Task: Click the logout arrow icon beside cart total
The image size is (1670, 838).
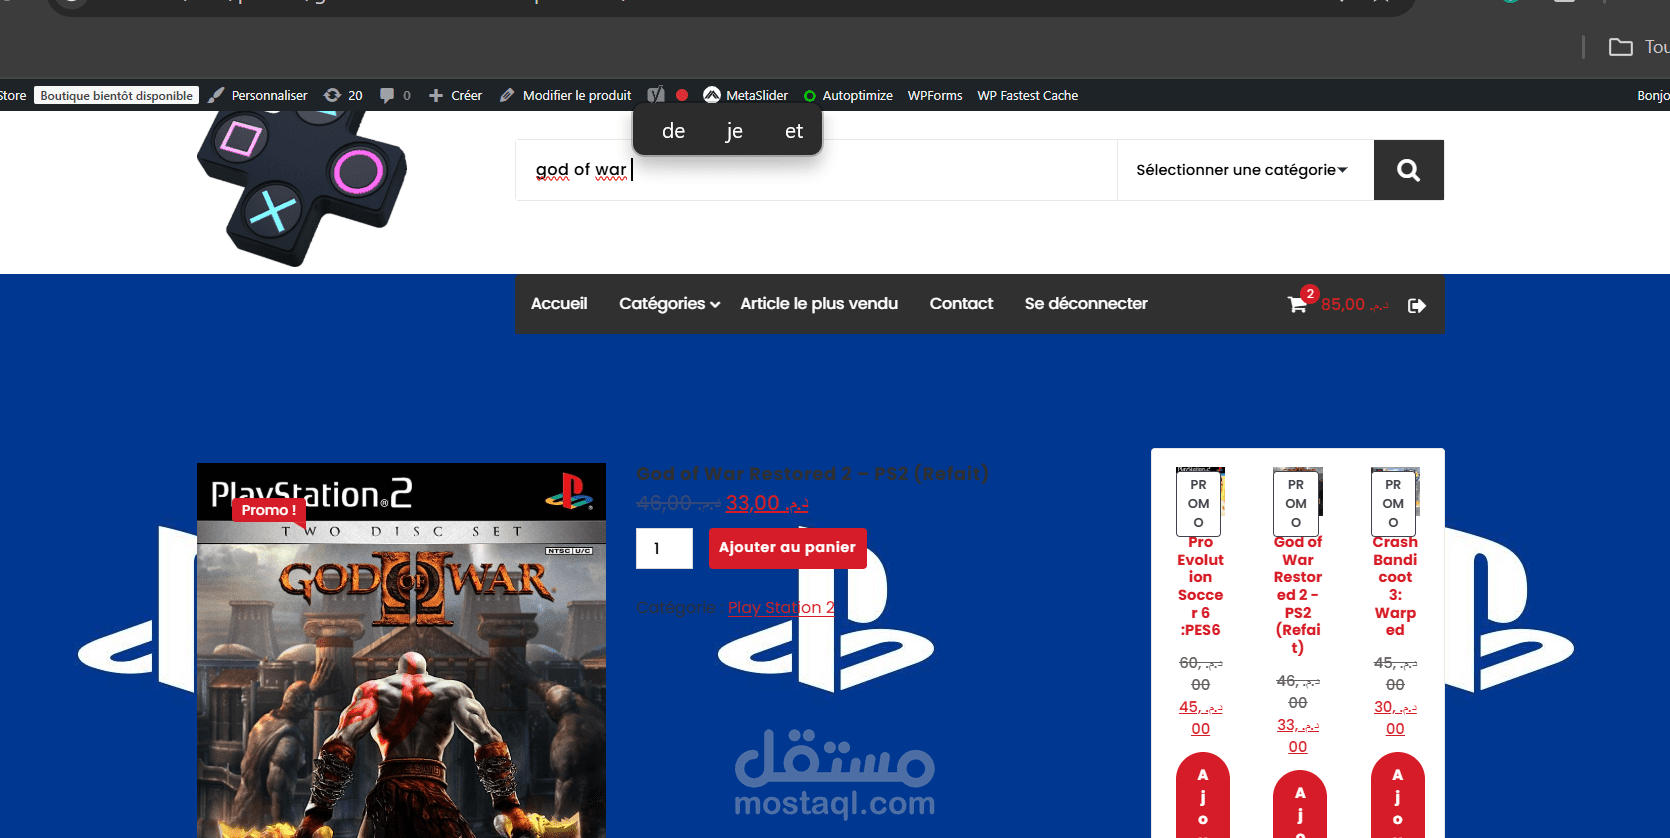Action: [x=1417, y=305]
